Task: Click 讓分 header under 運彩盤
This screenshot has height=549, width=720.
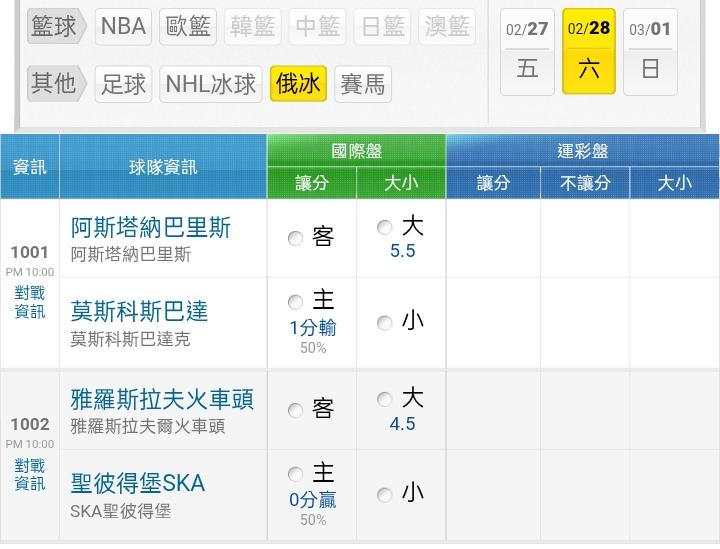Action: [494, 183]
